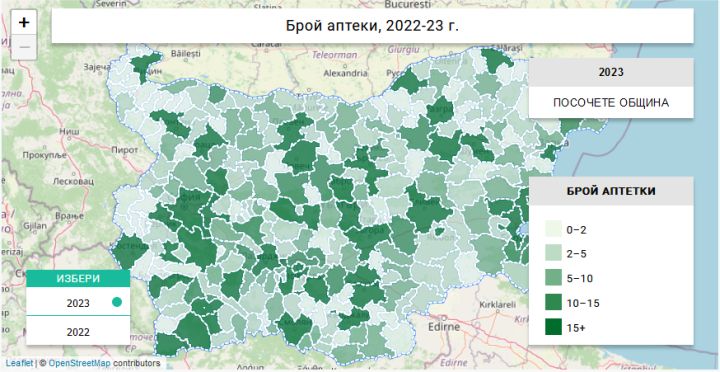
Task: Click the map title Брой аптеки banner
Action: pyautogui.click(x=372, y=26)
